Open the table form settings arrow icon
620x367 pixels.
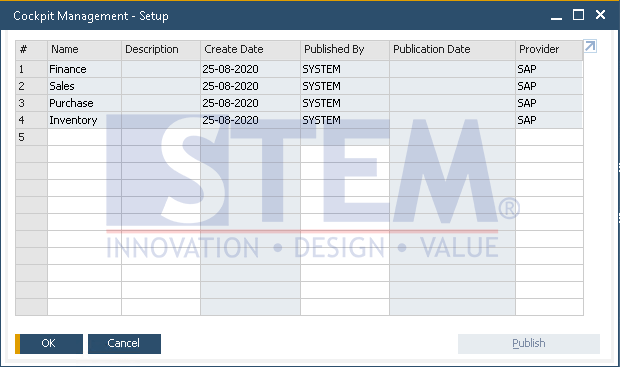[590, 46]
